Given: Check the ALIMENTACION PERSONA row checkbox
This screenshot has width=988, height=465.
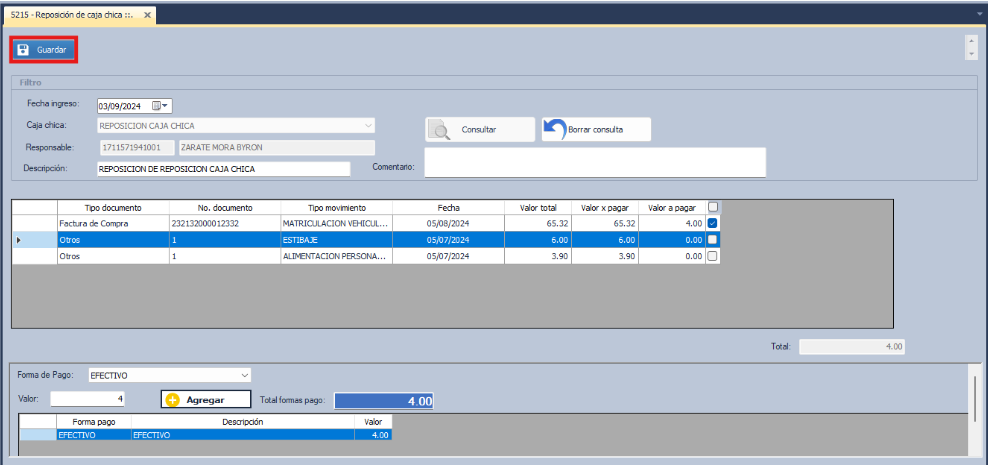Looking at the screenshot, I should (x=712, y=256).
